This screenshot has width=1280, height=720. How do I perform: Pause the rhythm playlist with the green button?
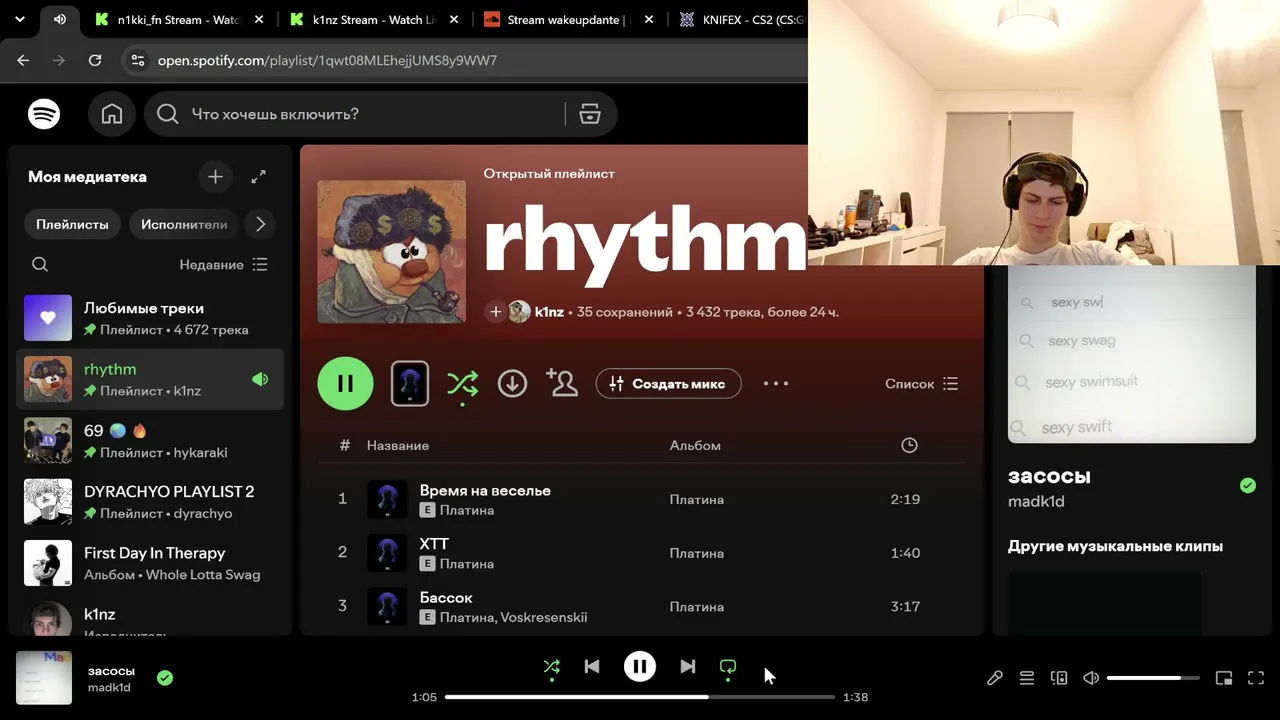point(346,384)
